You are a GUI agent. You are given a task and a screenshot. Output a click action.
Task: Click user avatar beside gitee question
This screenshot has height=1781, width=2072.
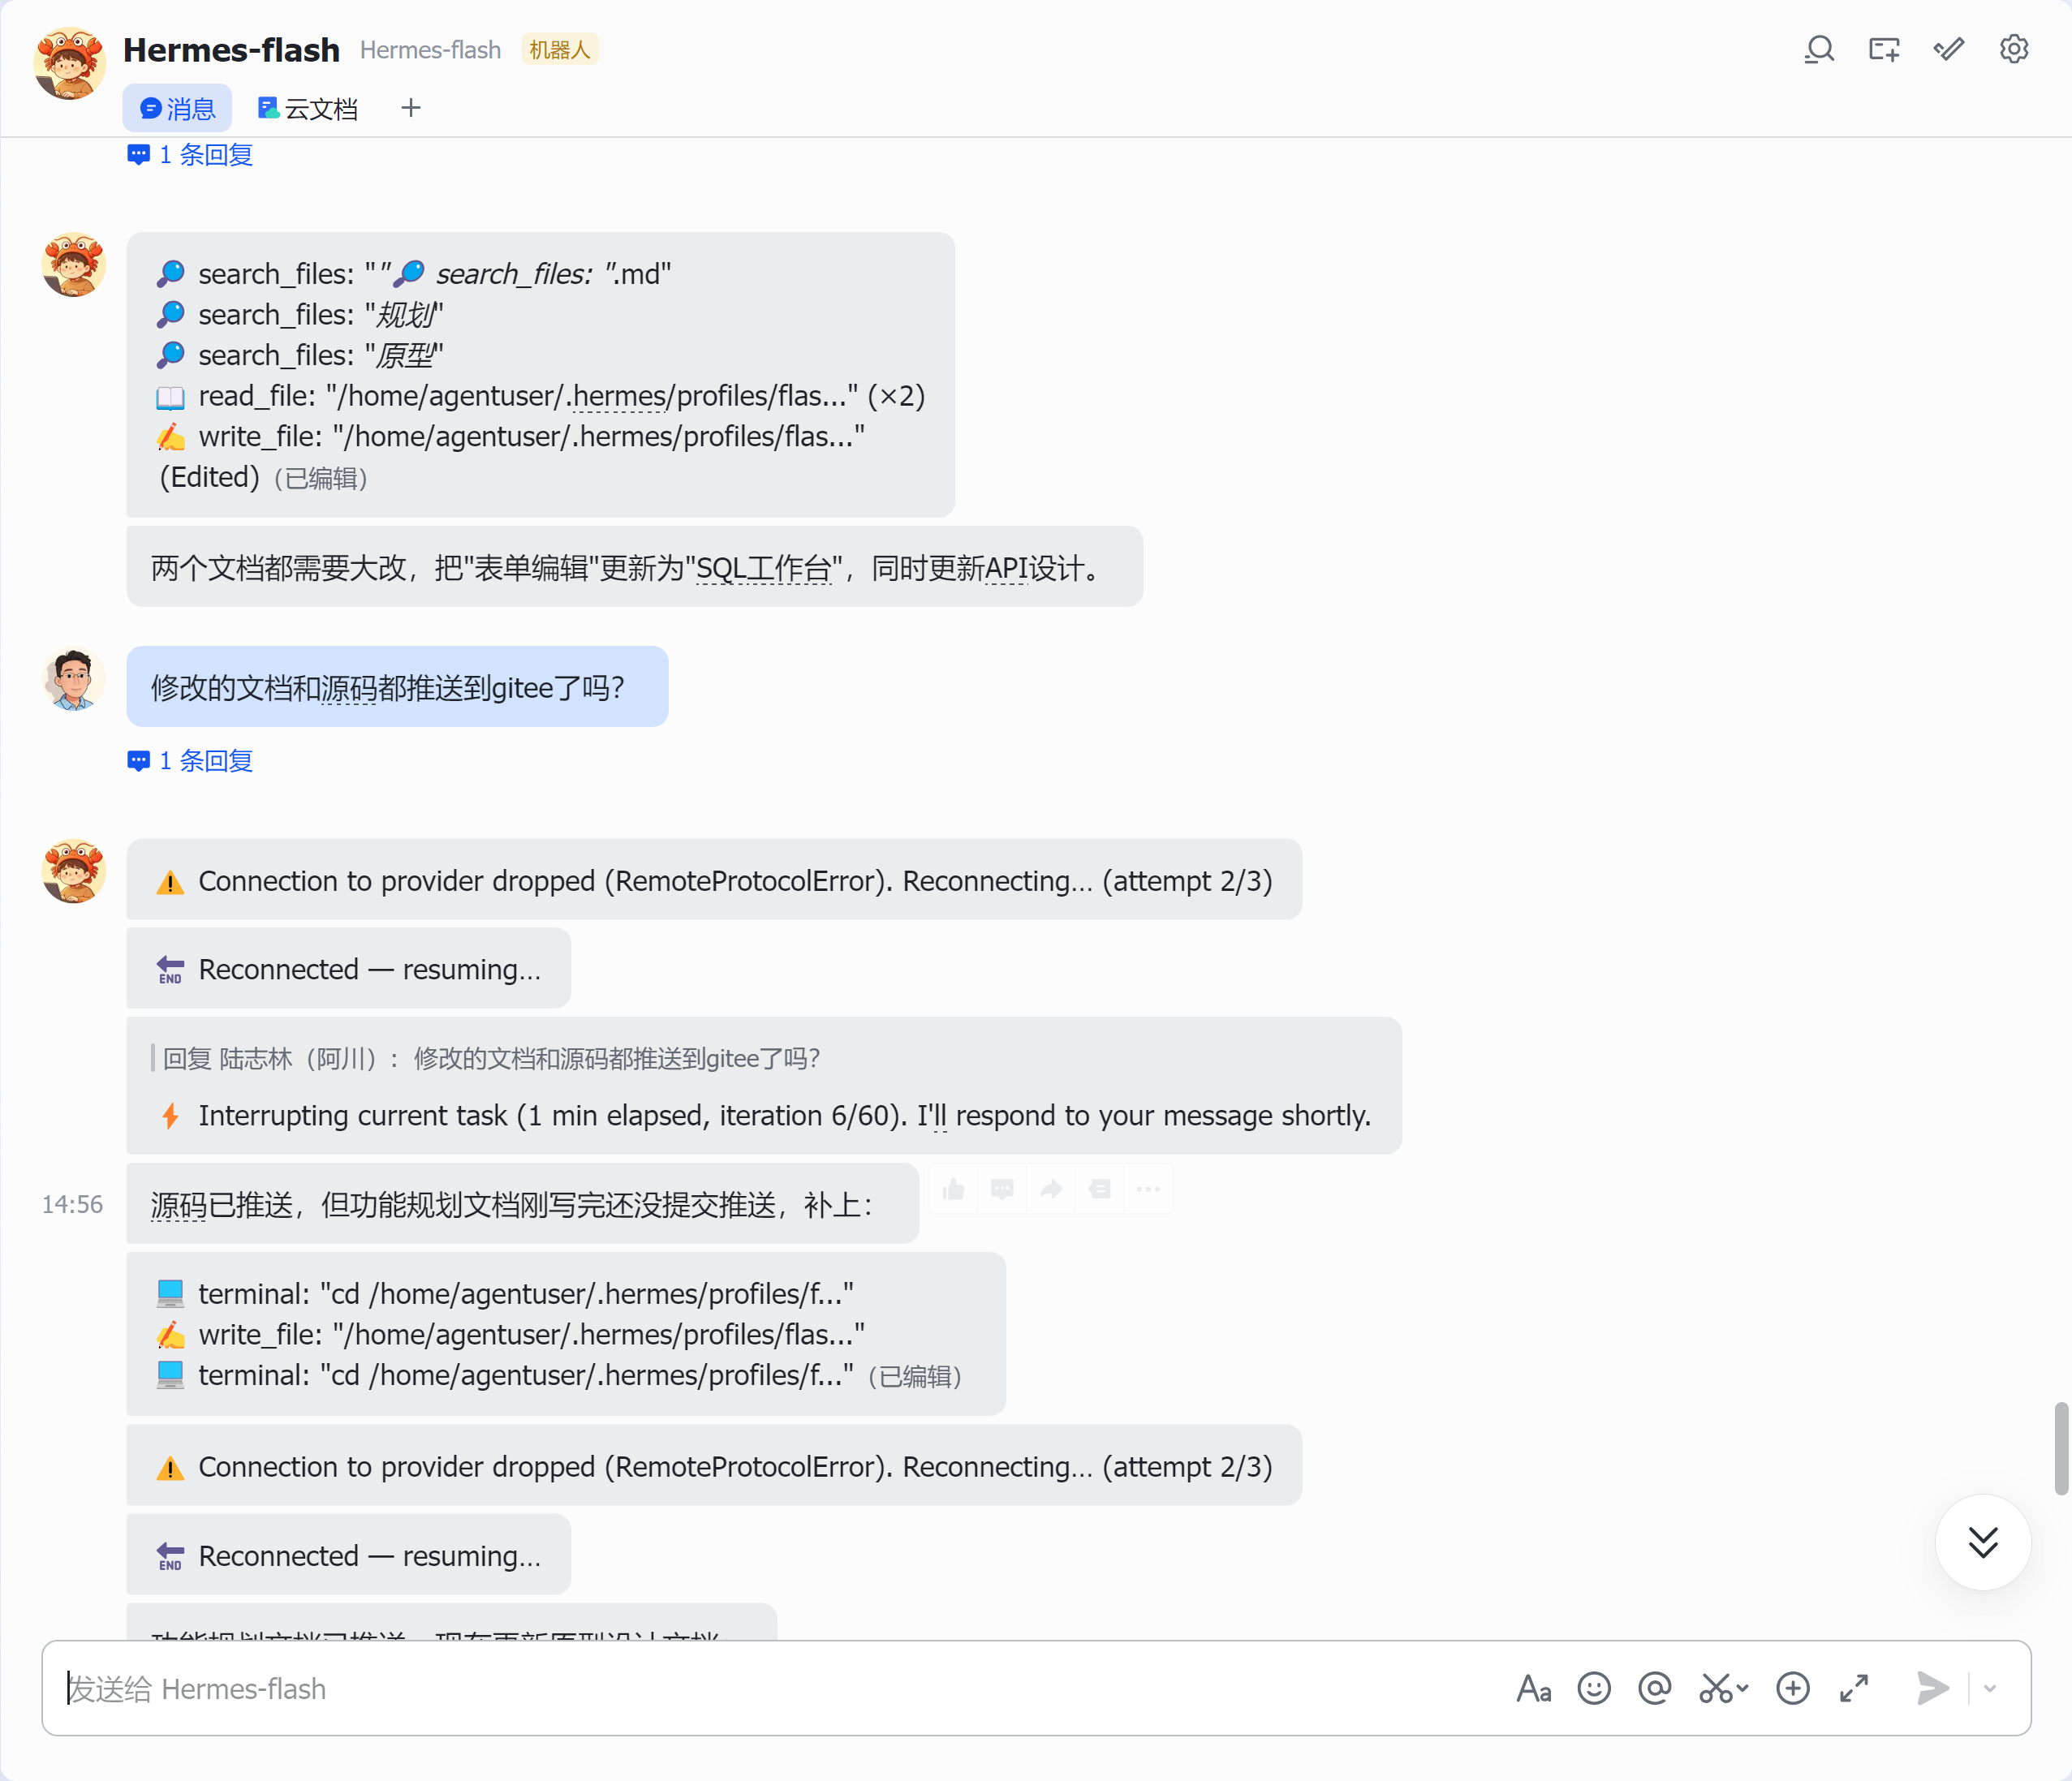(73, 679)
